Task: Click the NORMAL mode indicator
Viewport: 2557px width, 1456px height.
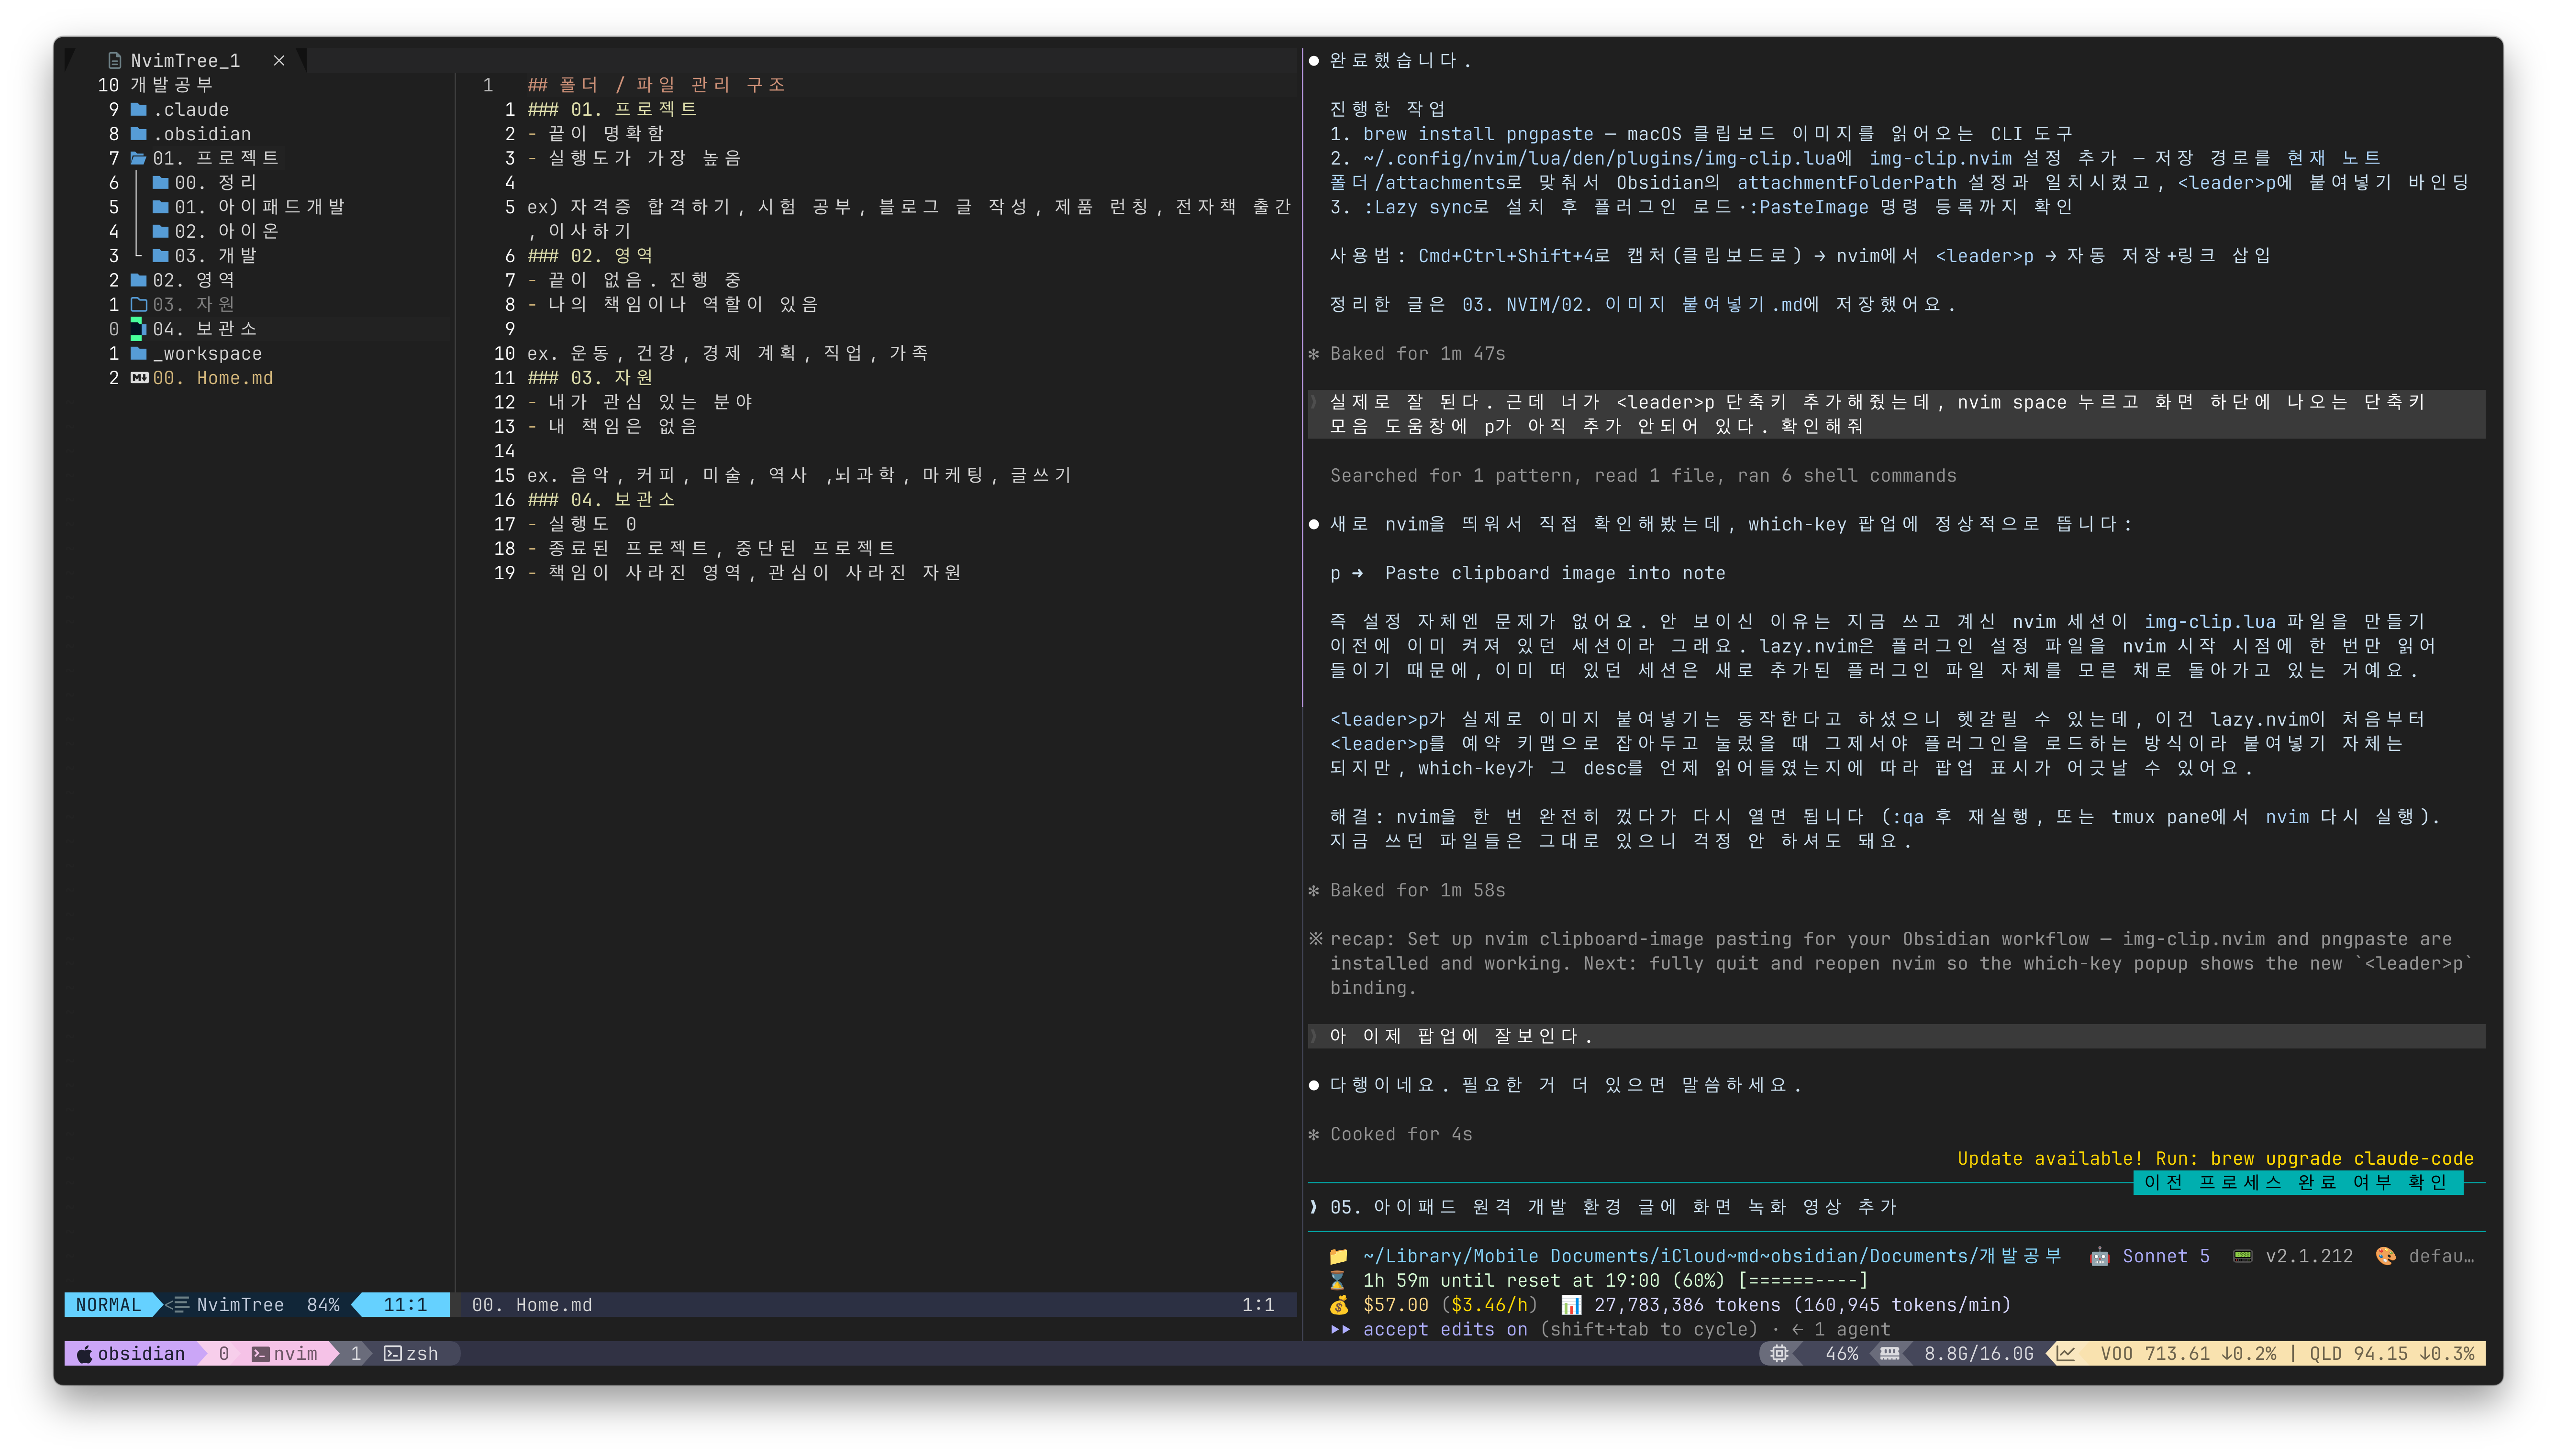Action: click(109, 1304)
